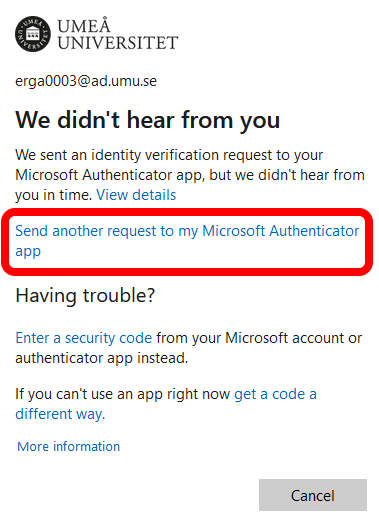Open the View details link

(x=136, y=194)
